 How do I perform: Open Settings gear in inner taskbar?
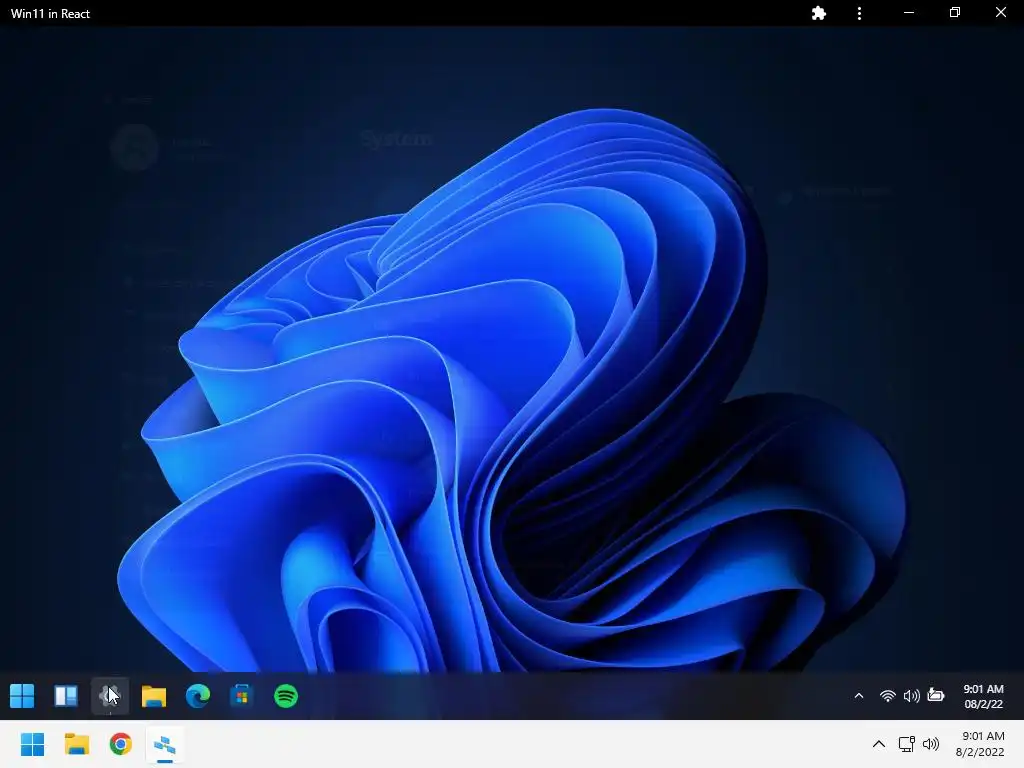click(110, 696)
